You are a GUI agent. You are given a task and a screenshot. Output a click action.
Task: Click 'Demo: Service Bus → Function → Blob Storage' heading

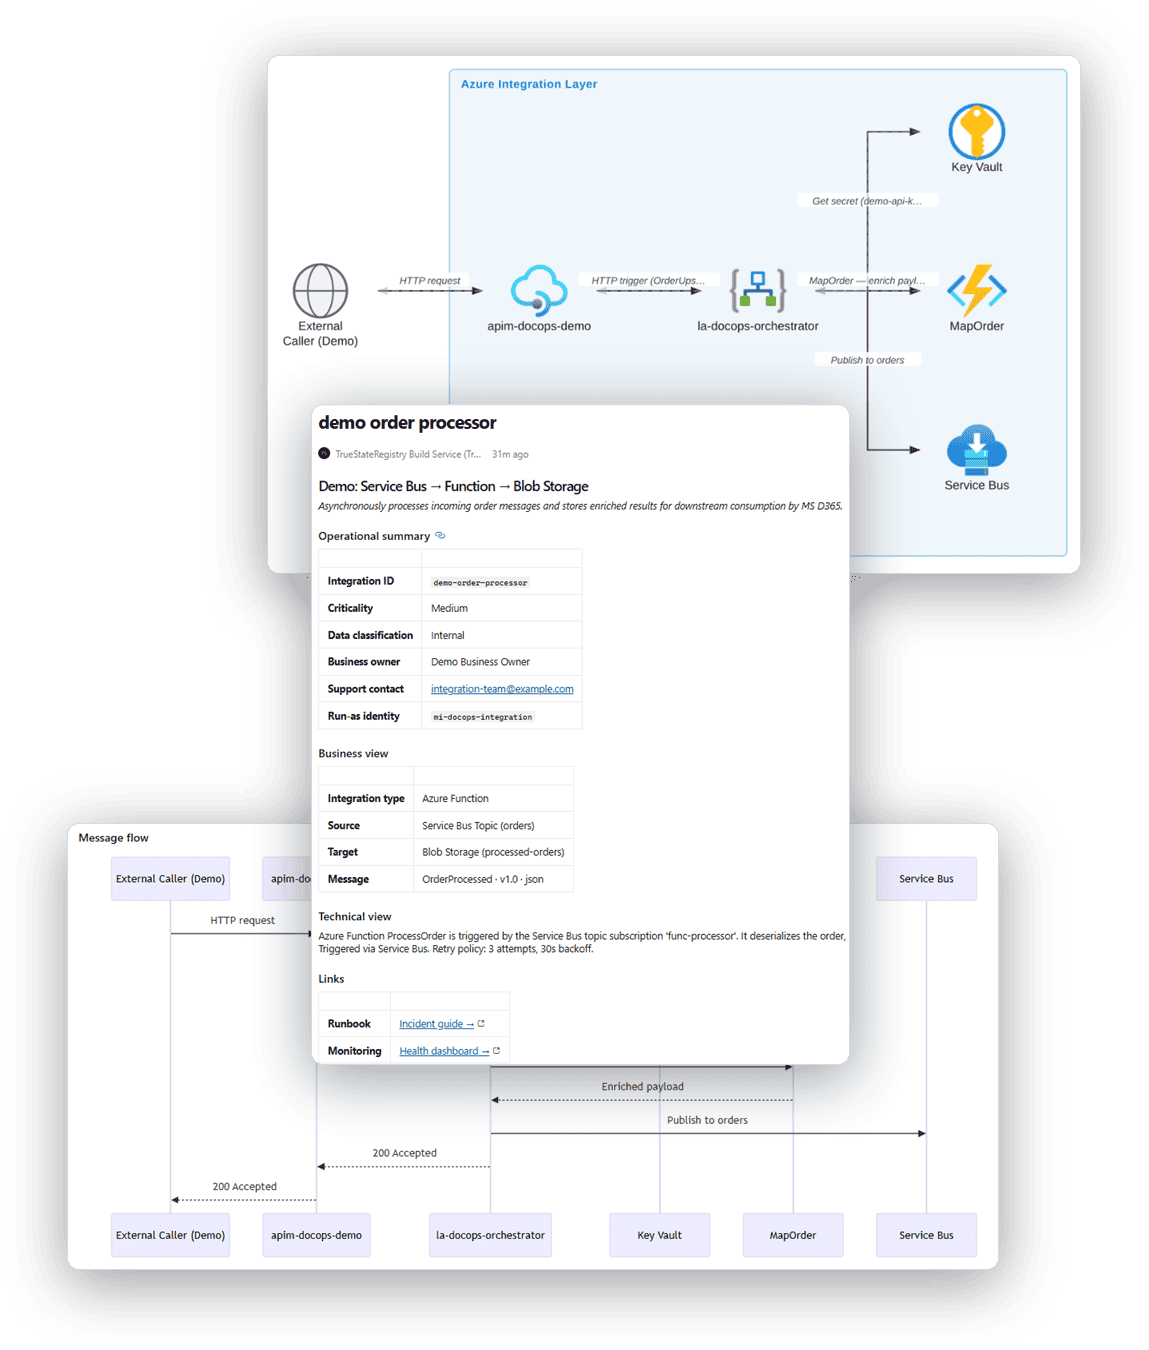[453, 486]
